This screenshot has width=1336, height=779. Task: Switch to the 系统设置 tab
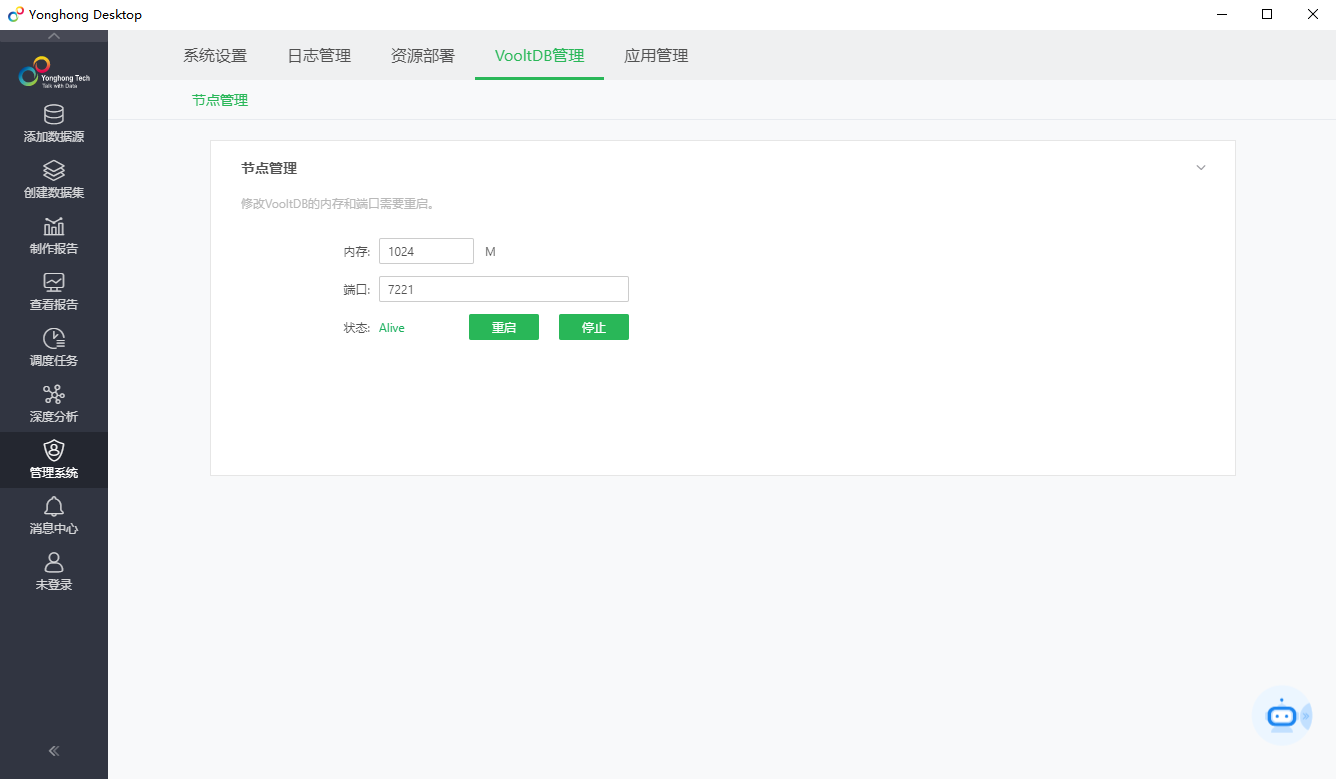click(215, 56)
